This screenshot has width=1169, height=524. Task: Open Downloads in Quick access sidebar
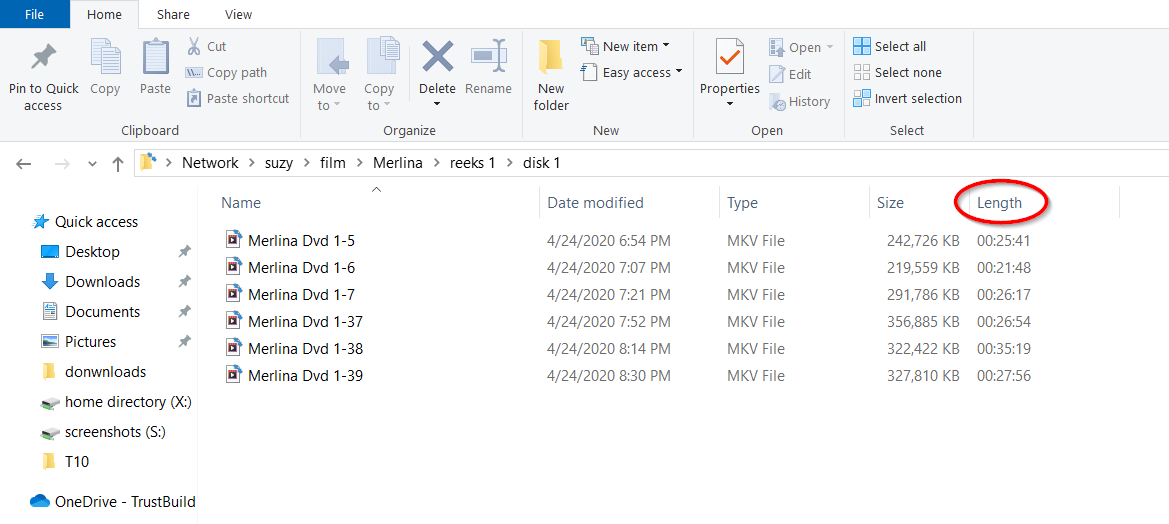(102, 282)
